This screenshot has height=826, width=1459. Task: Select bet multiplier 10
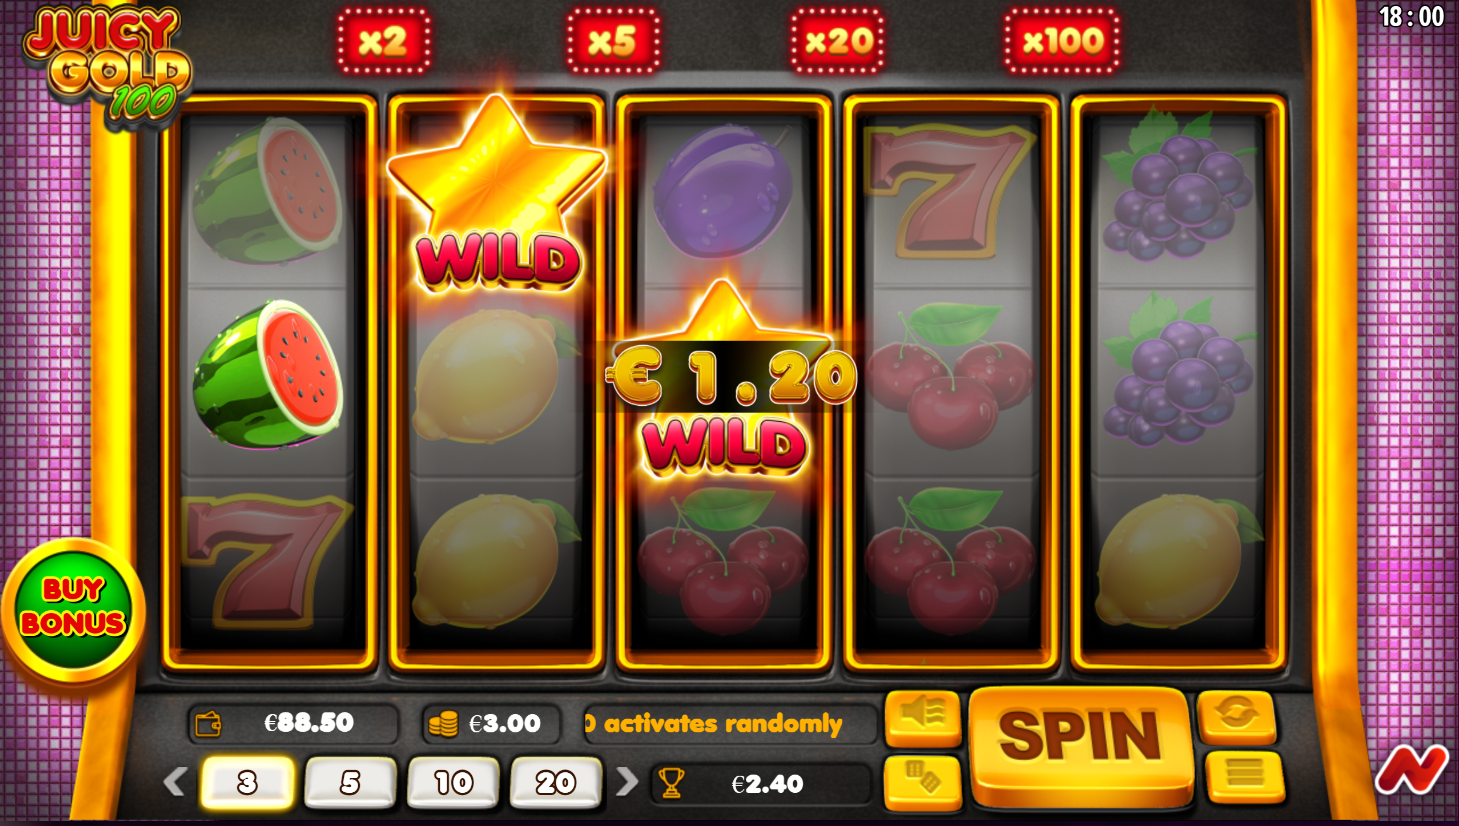pos(453,782)
